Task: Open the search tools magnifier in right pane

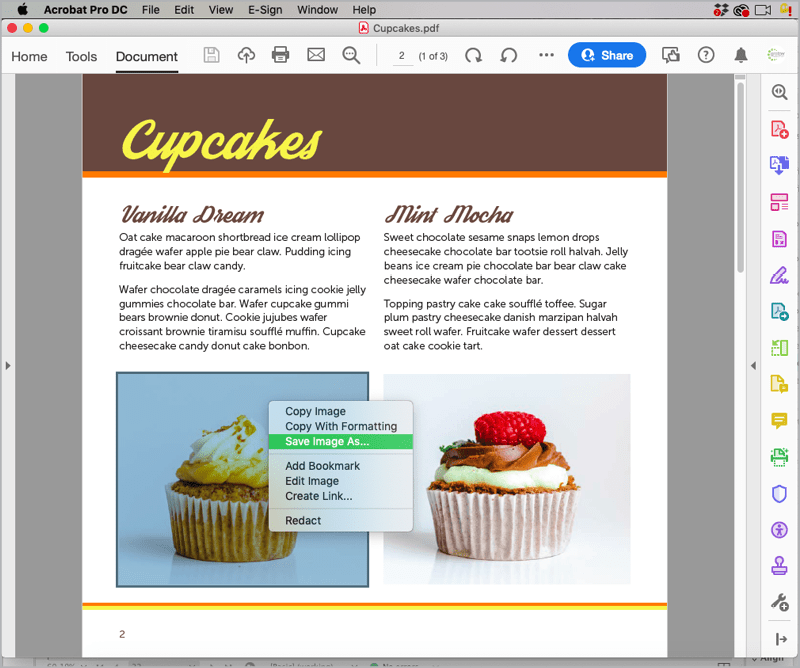Action: (x=779, y=92)
